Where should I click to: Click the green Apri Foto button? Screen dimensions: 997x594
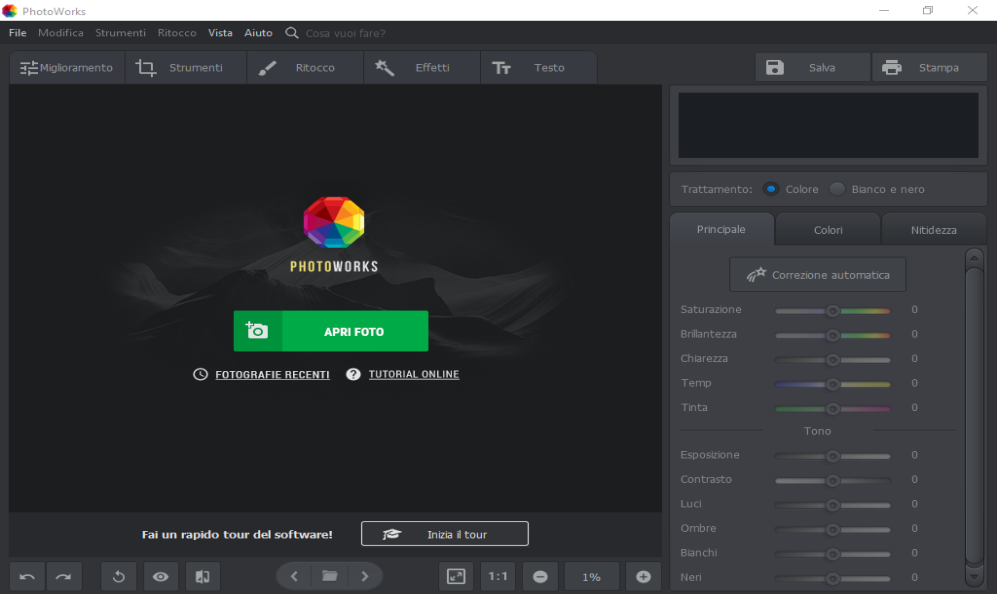pyautogui.click(x=331, y=331)
